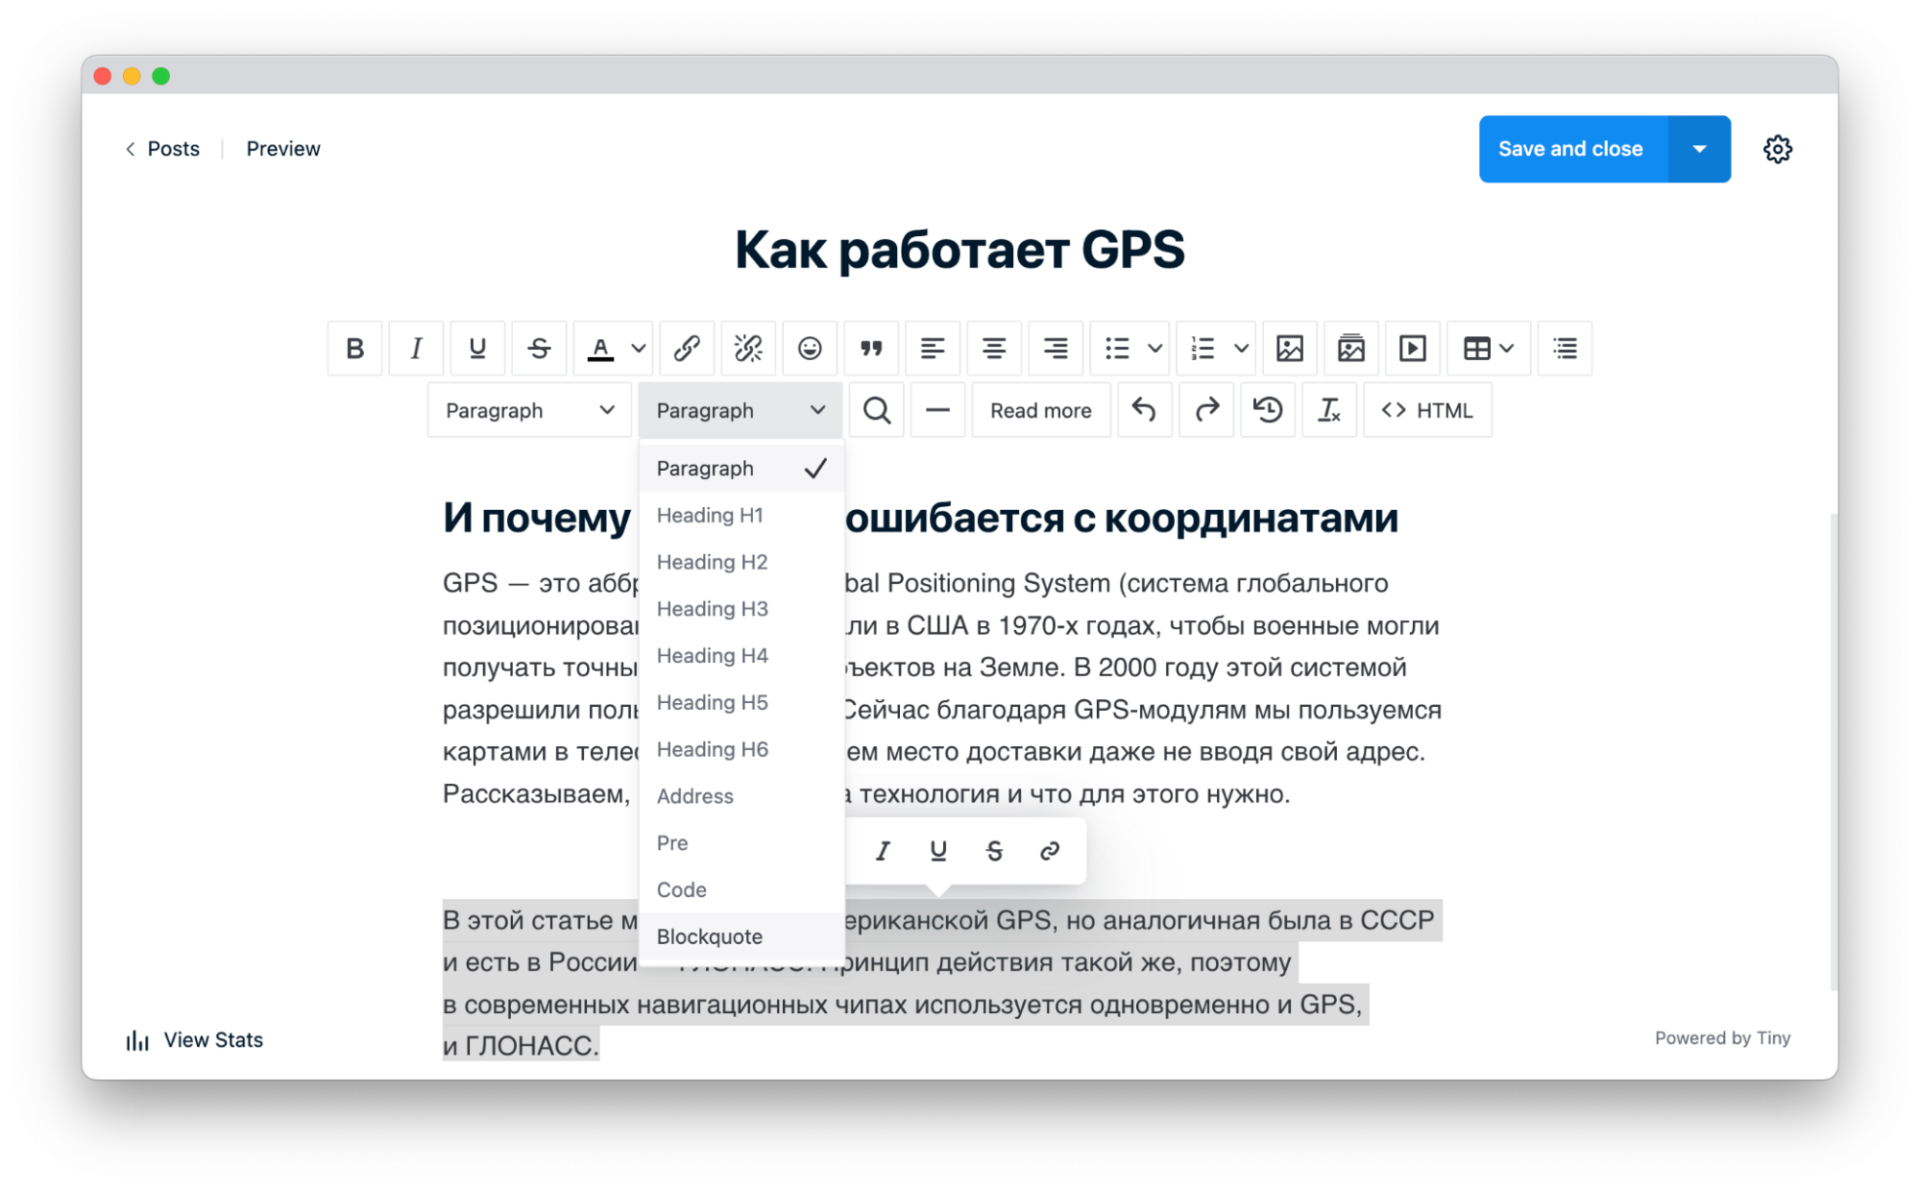Viewport: 1920px width, 1189px height.
Task: Open the table options dropdown
Action: pos(1505,348)
